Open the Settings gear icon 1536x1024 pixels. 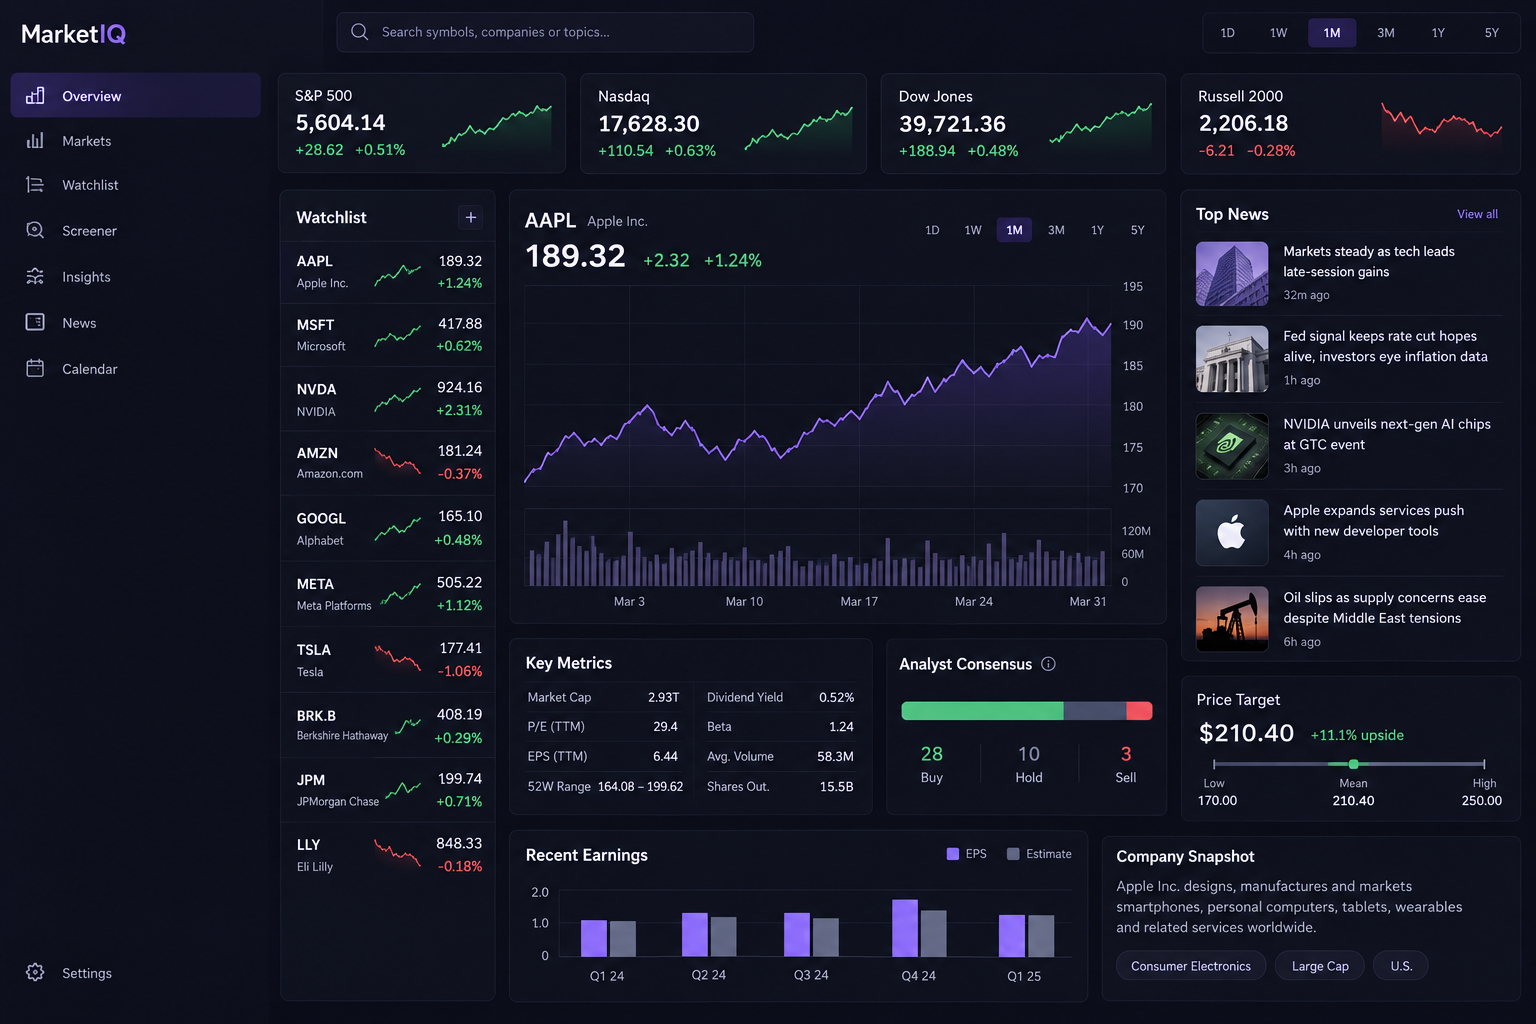click(35, 972)
